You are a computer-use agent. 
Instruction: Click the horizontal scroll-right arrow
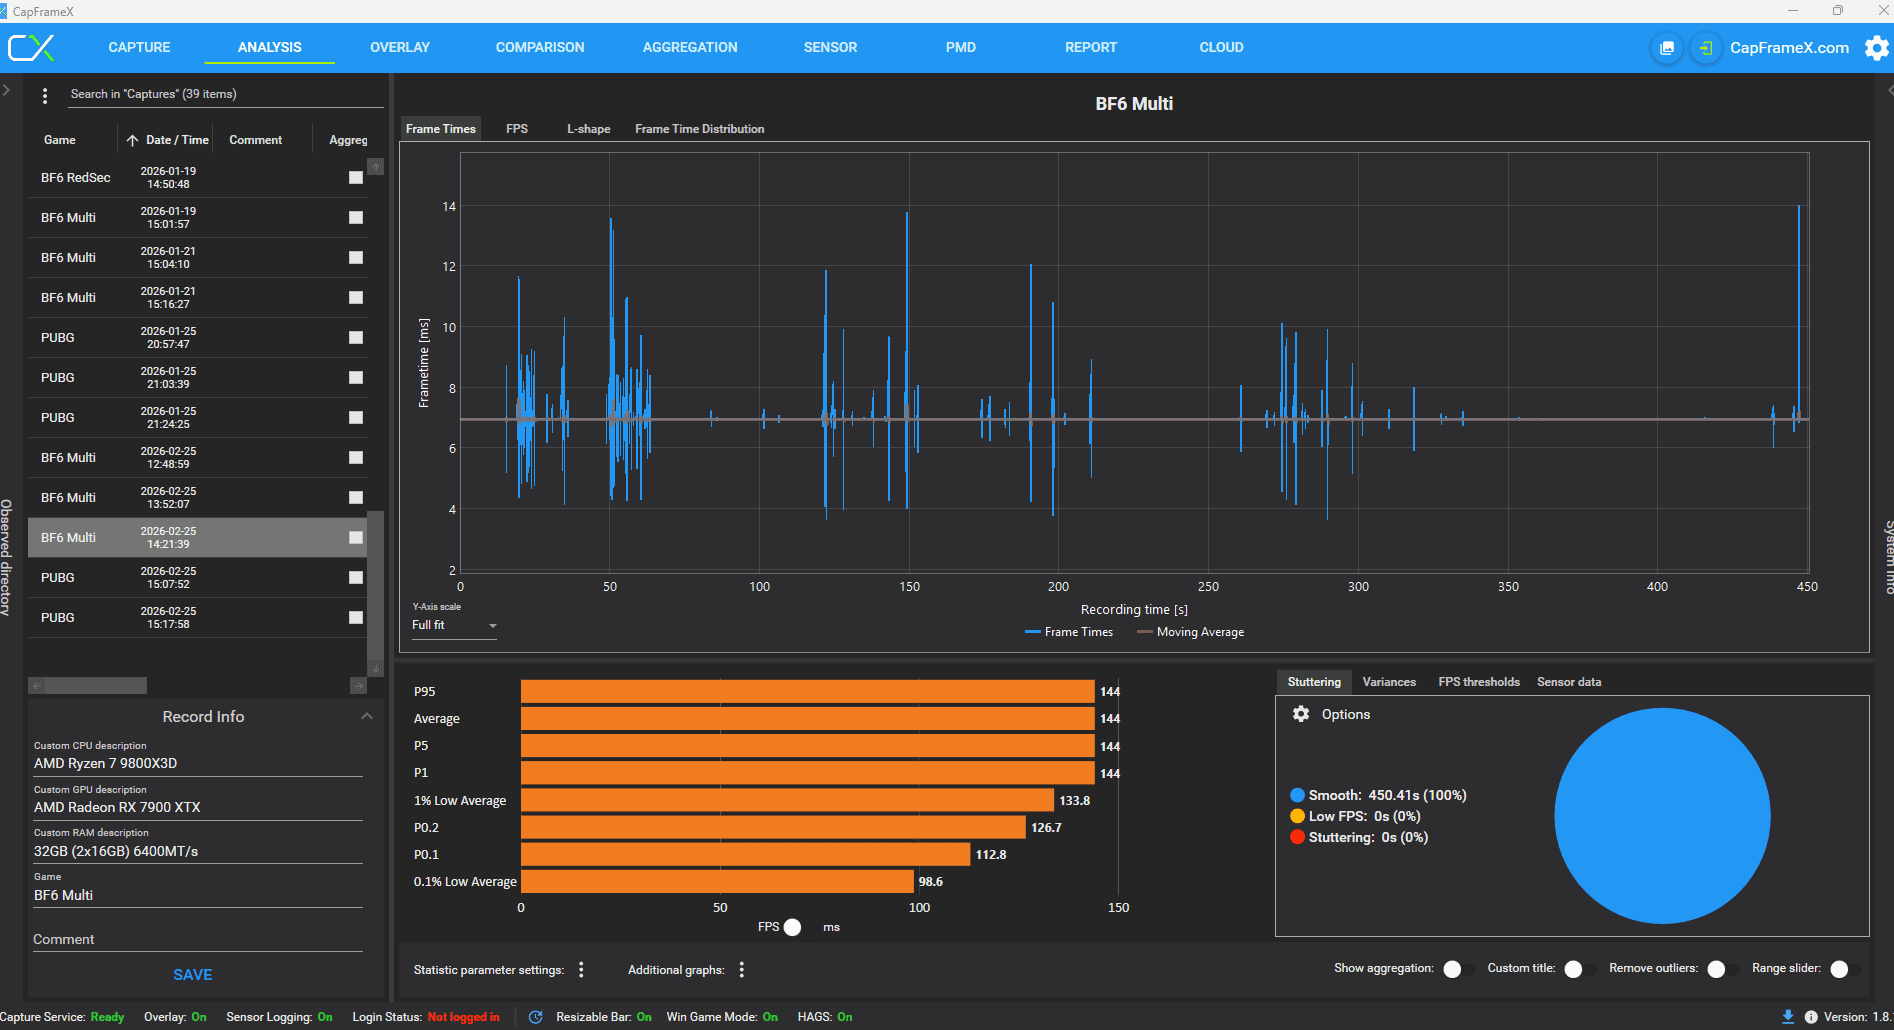point(359,686)
